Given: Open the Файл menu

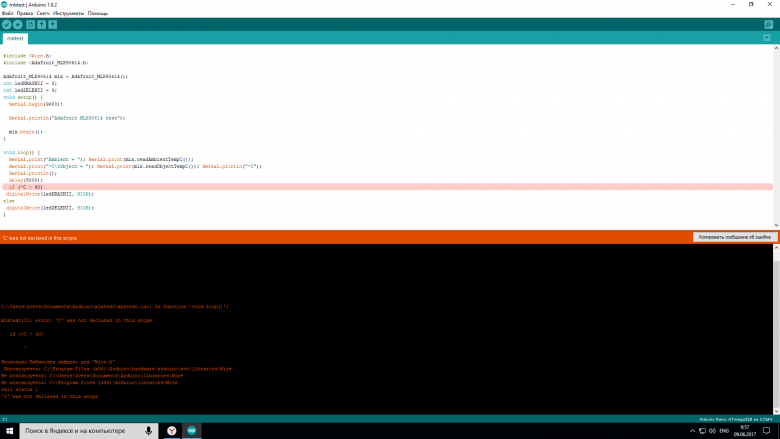Looking at the screenshot, I should (7, 13).
